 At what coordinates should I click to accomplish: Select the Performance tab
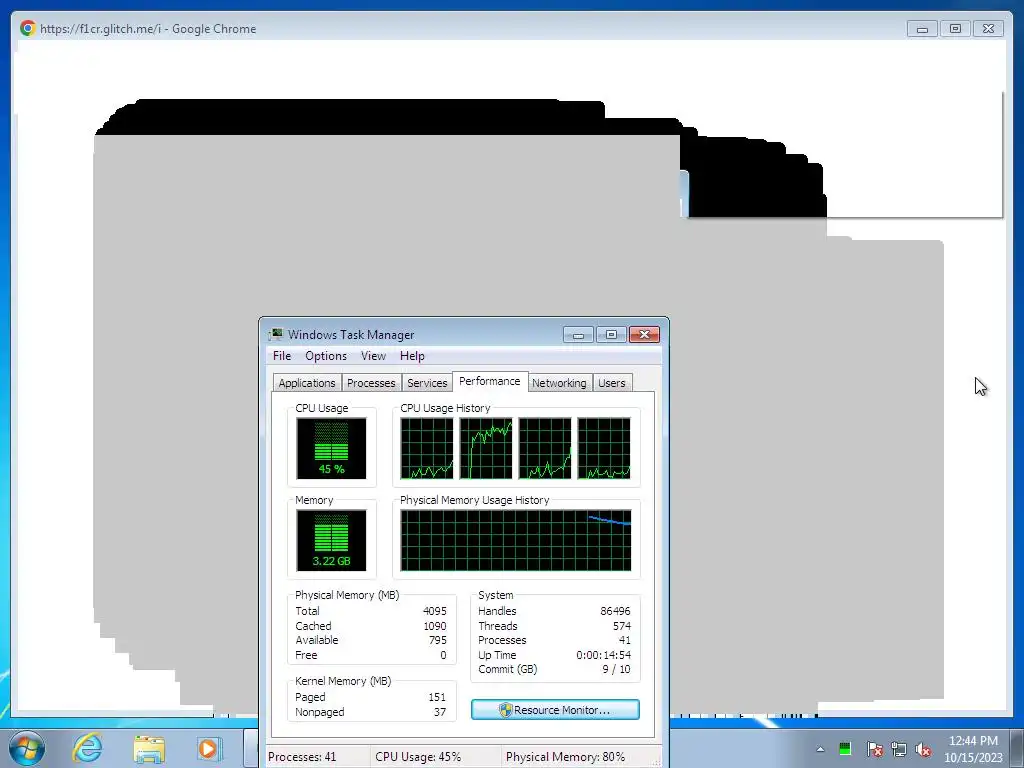[490, 381]
